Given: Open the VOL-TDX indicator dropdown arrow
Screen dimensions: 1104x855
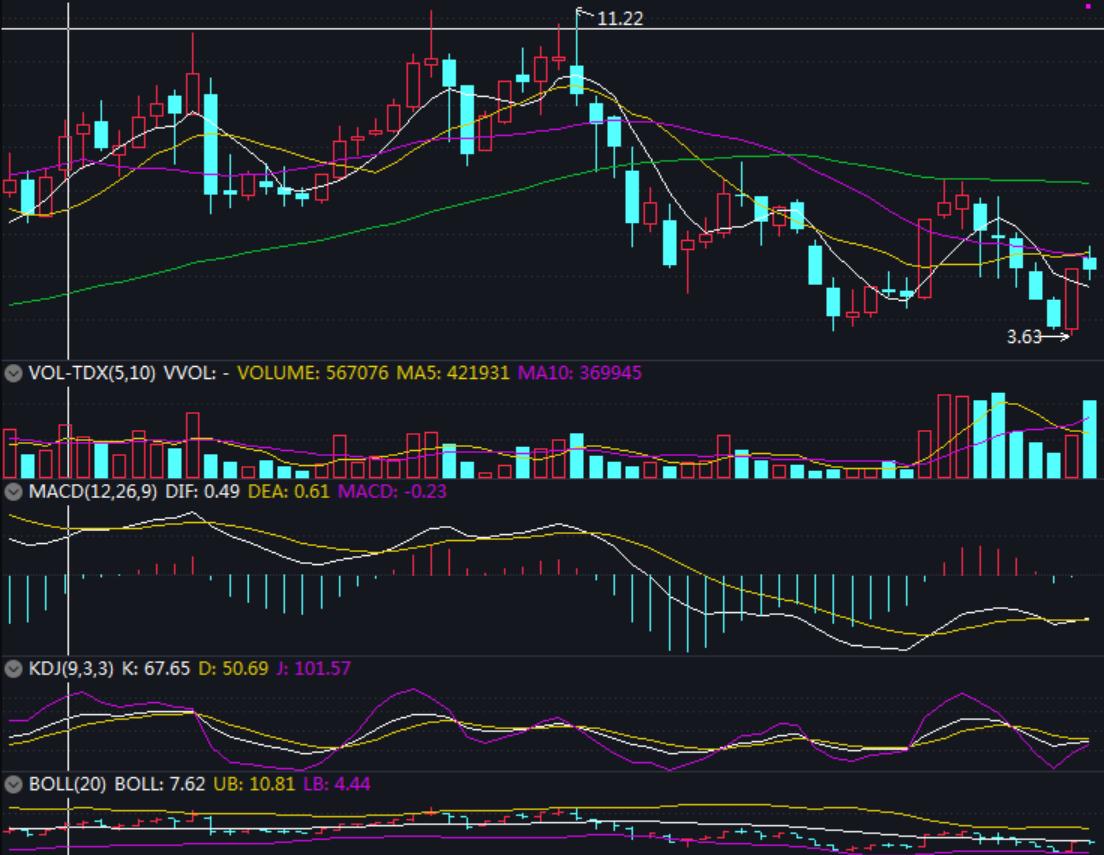Looking at the screenshot, I should click(13, 373).
